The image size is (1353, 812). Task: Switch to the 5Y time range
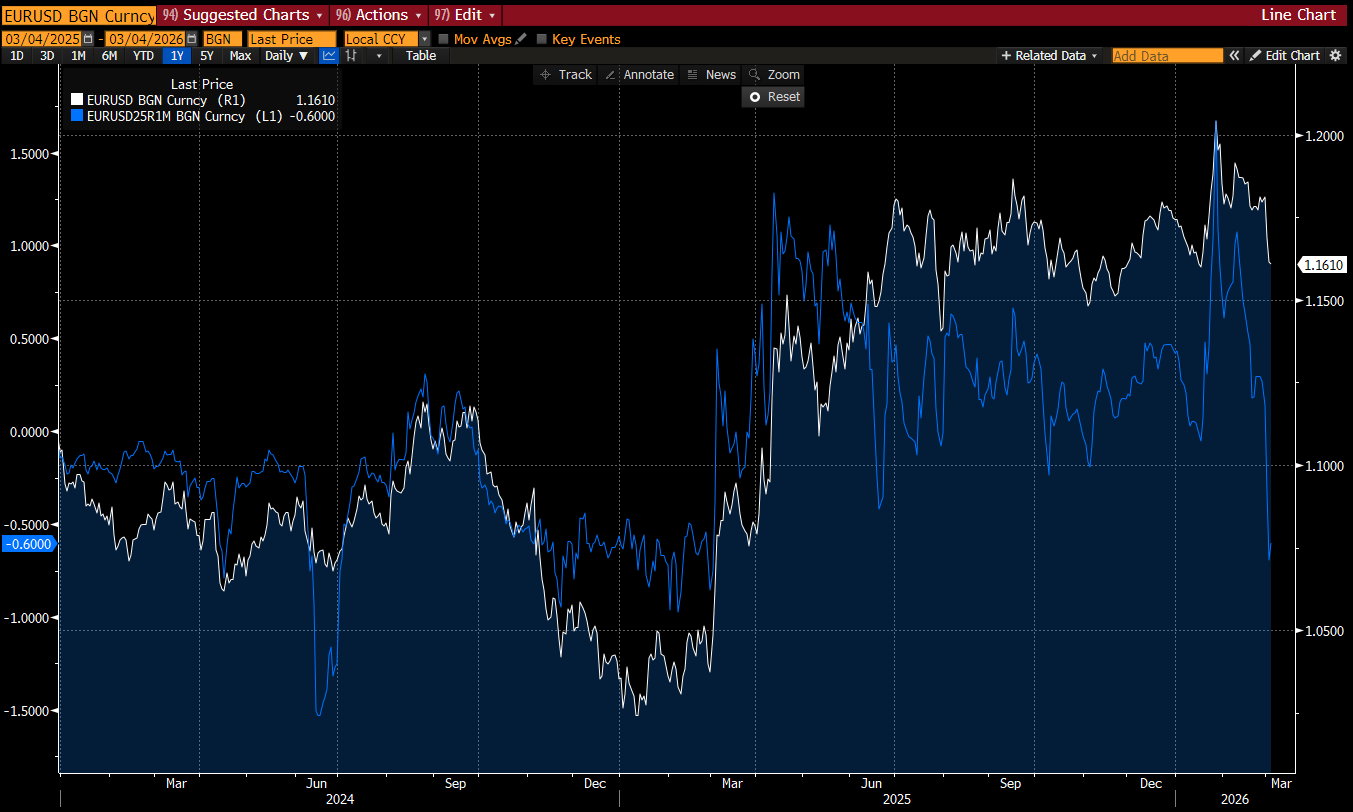pyautogui.click(x=207, y=56)
